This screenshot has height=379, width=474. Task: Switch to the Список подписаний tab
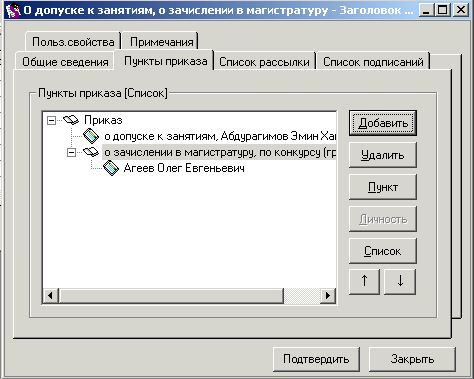point(373,62)
